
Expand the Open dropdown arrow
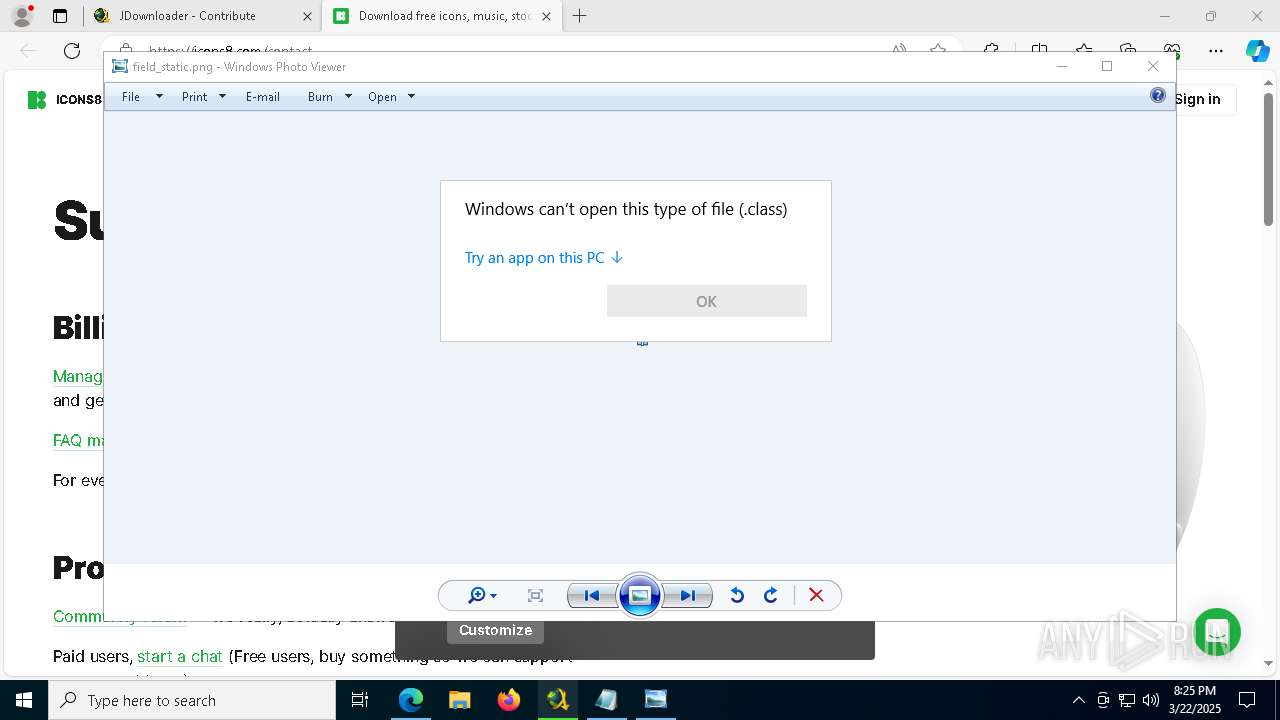(411, 97)
